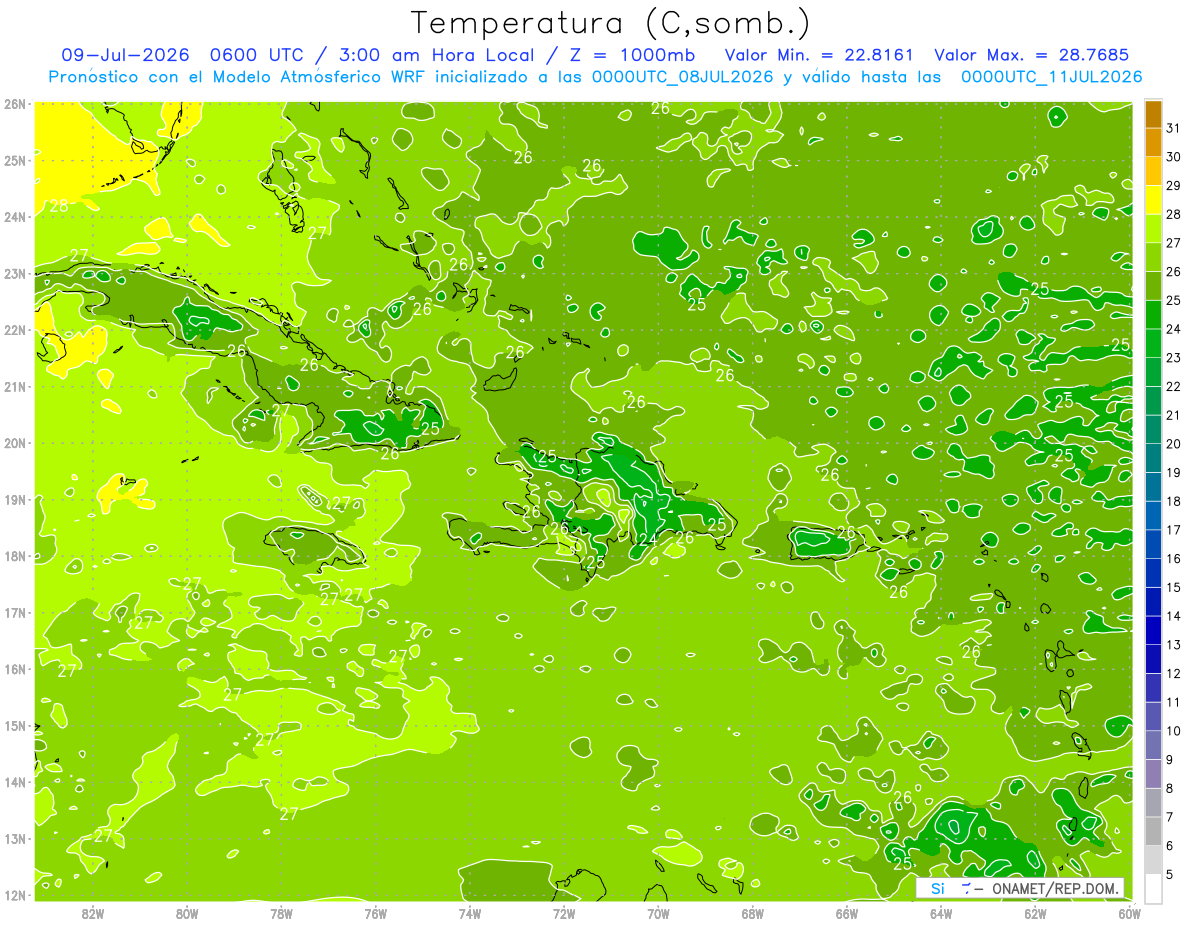Click the "60W" longitude axis label
1200x927 pixels.
pos(1129,913)
